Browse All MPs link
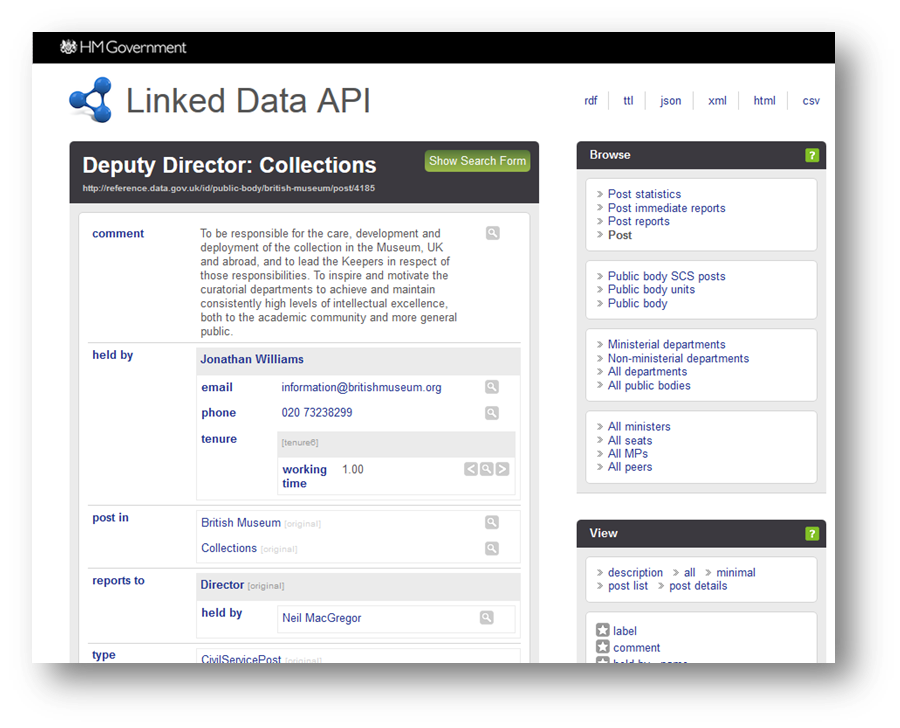This screenshot has width=900, height=728. tap(627, 454)
